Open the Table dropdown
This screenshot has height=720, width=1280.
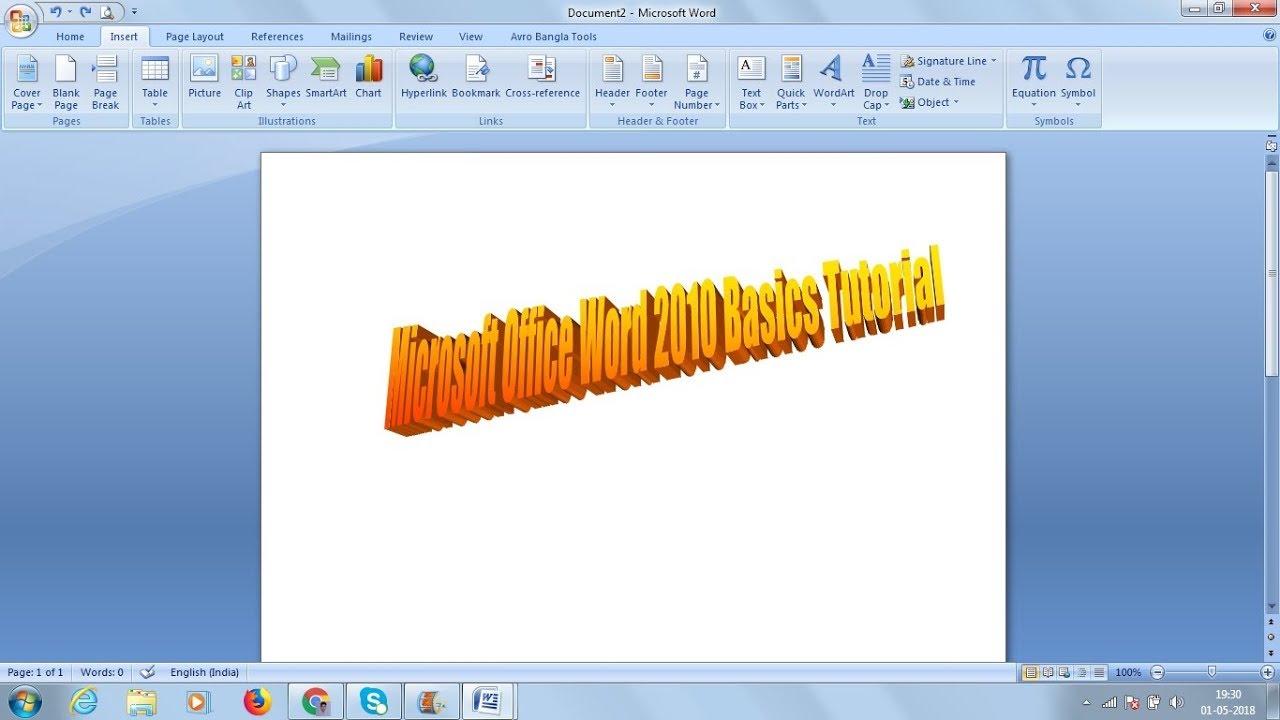tap(155, 82)
